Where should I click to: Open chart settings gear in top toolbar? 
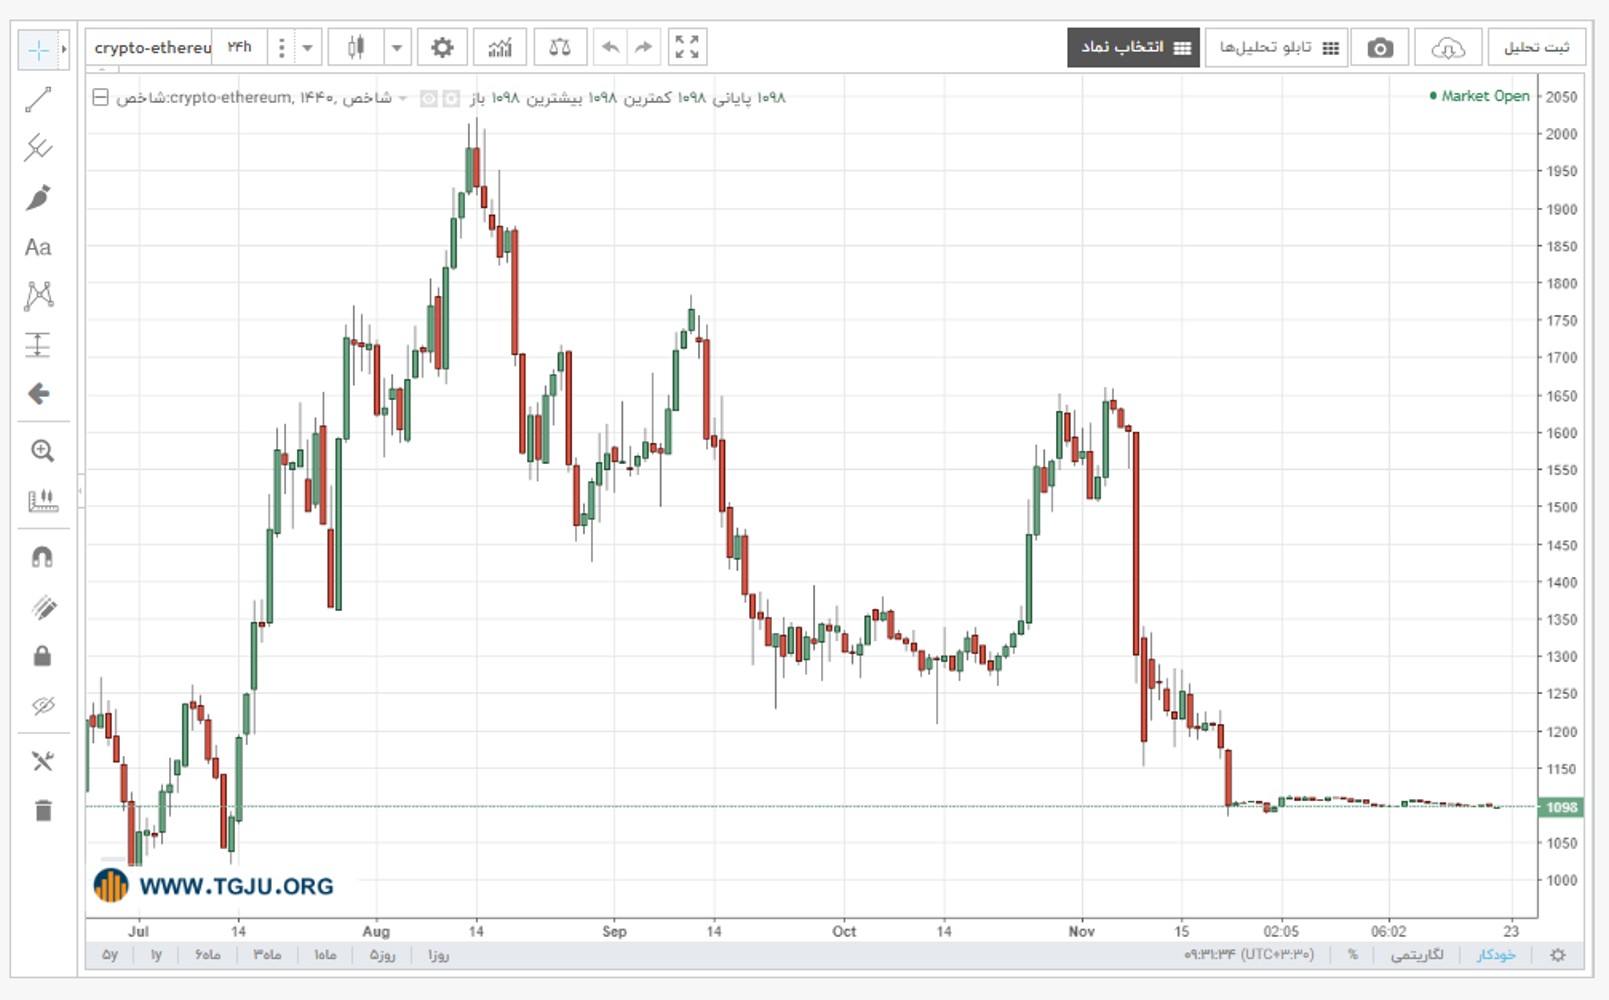[442, 47]
